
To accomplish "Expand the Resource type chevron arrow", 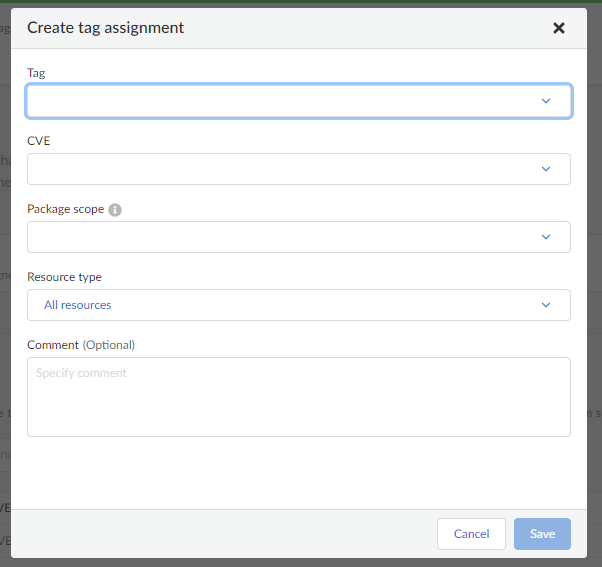I will (x=546, y=305).
